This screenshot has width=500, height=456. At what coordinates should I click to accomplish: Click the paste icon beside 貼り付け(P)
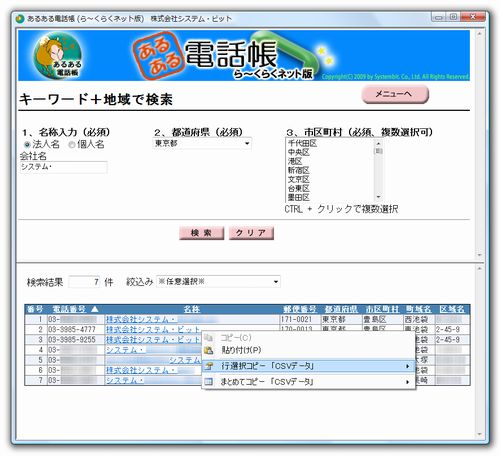pyautogui.click(x=209, y=350)
